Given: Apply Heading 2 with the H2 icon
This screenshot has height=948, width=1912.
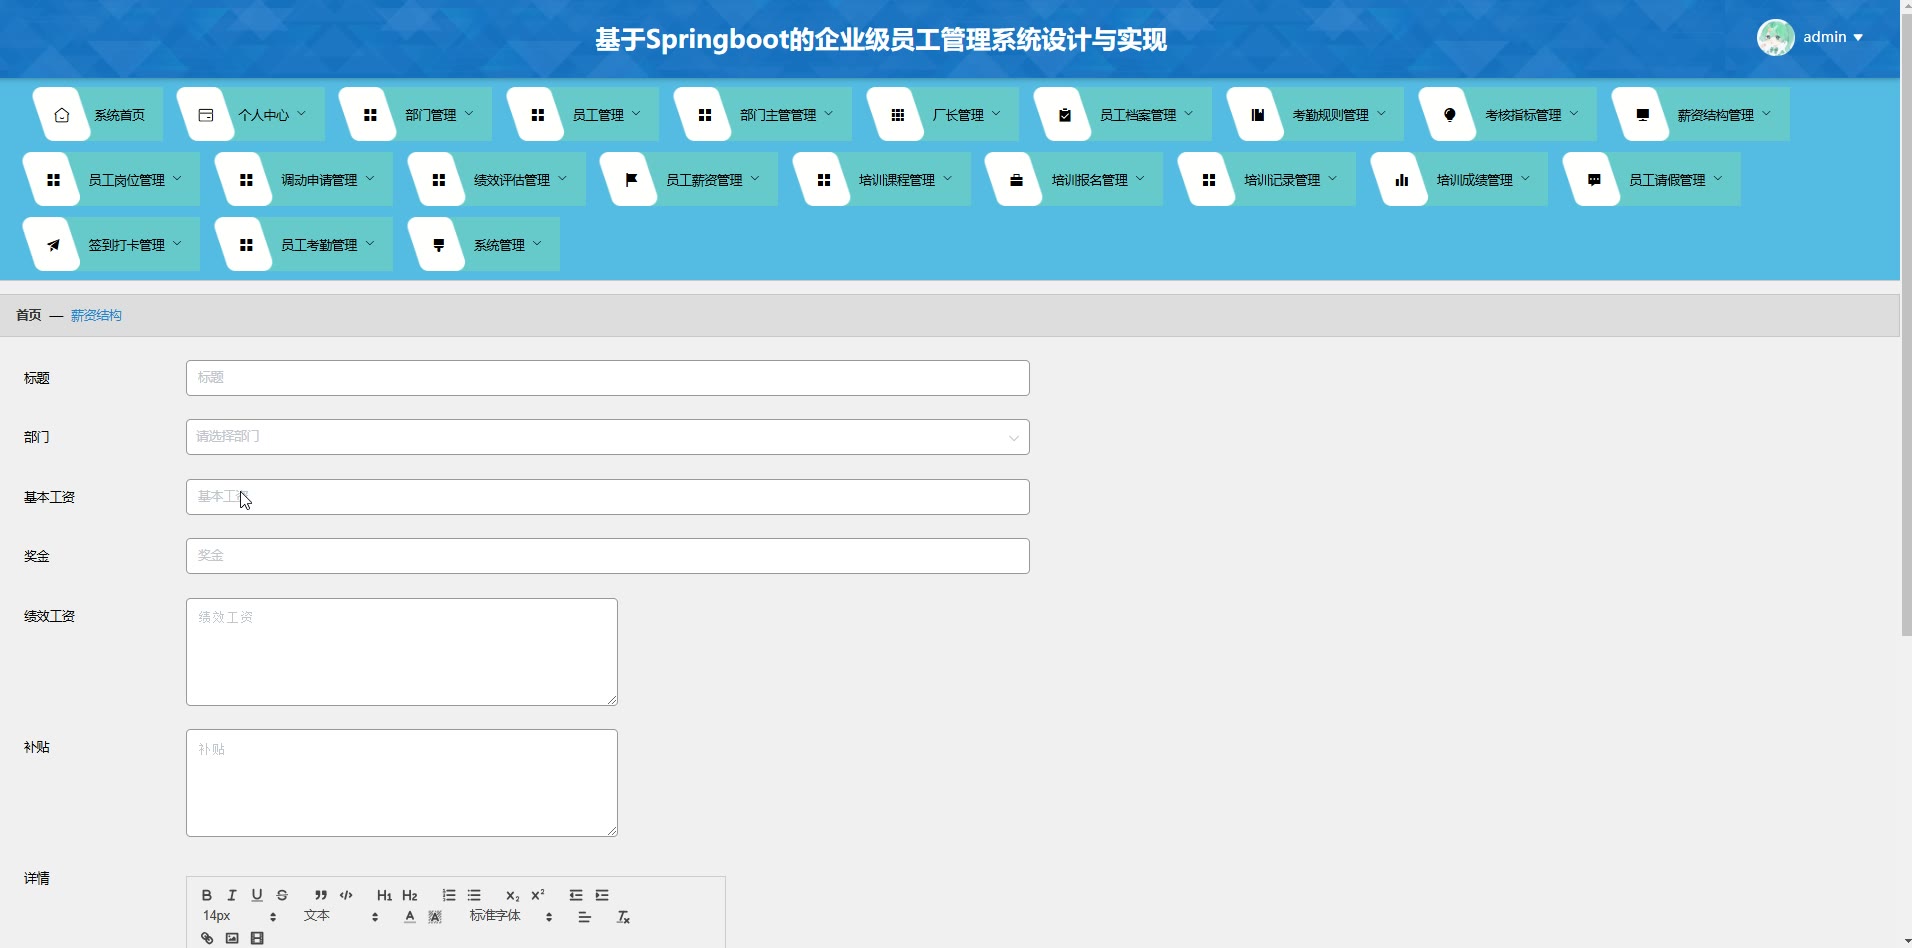Looking at the screenshot, I should tap(410, 895).
